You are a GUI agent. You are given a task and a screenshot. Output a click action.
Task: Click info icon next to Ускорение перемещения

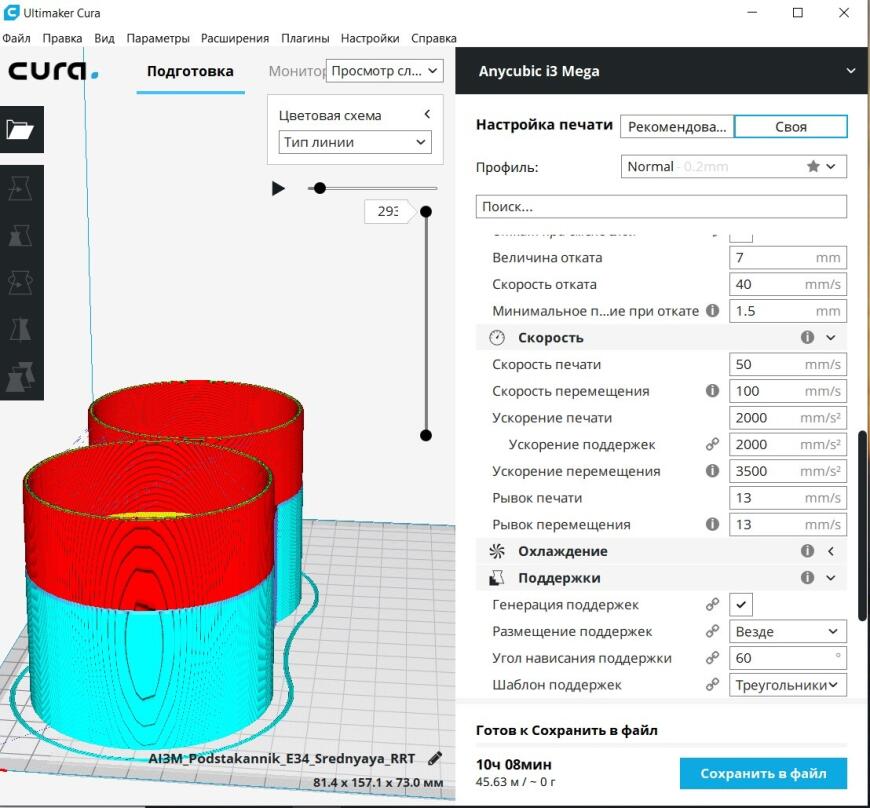pos(712,471)
